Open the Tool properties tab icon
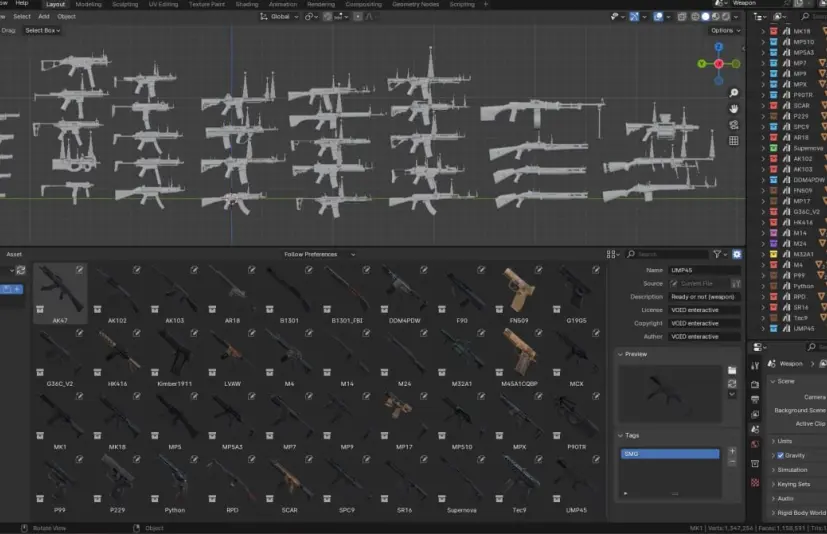The height and width of the screenshot is (534, 827). tap(755, 365)
